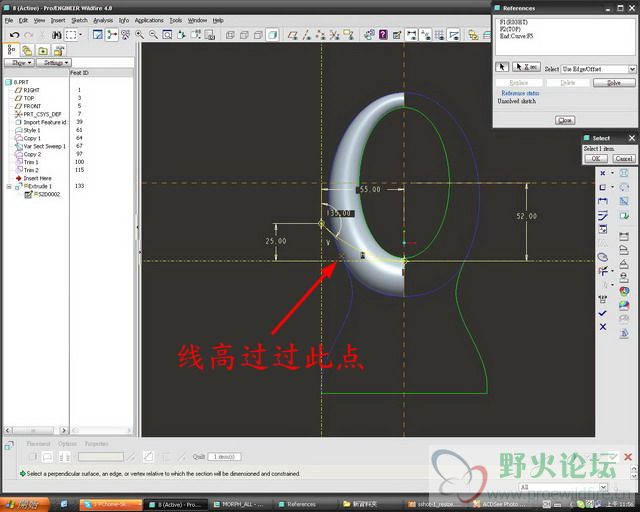Select the modify dimensions tool in sketcher toolbar
640x512 pixels.
pyautogui.click(x=603, y=215)
